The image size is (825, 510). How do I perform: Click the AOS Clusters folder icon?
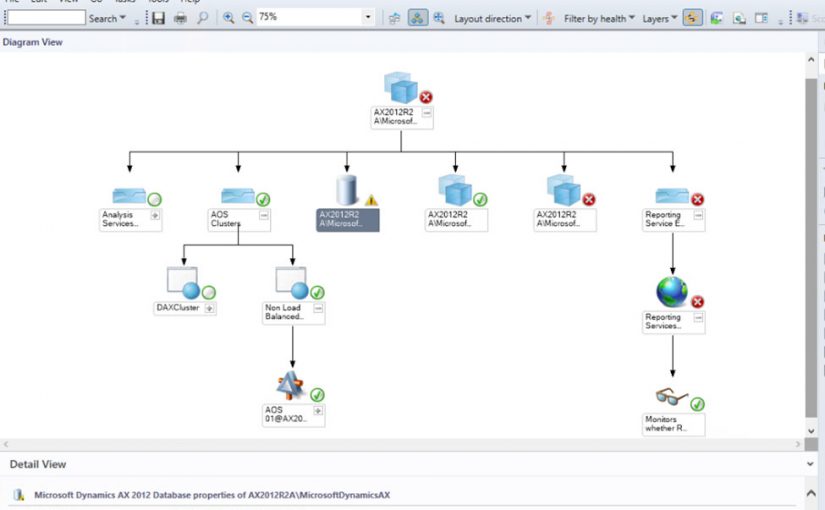pyautogui.click(x=238, y=196)
